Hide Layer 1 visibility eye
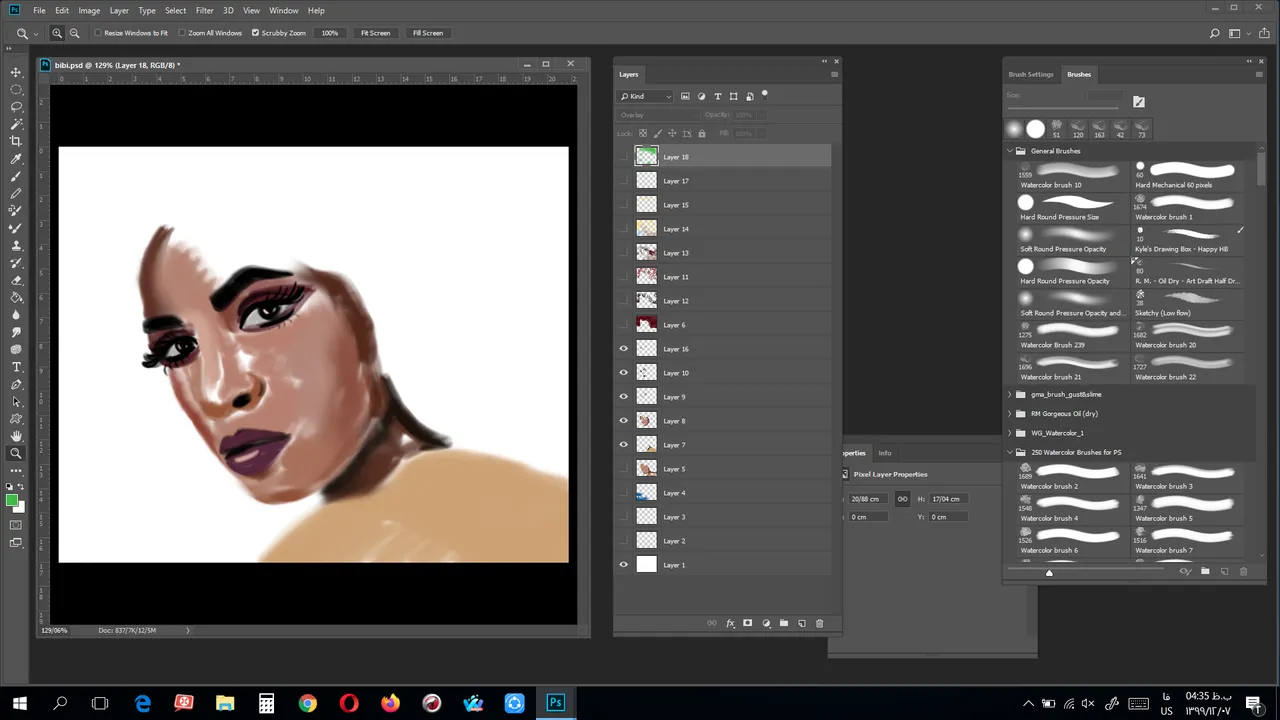 pyautogui.click(x=624, y=565)
